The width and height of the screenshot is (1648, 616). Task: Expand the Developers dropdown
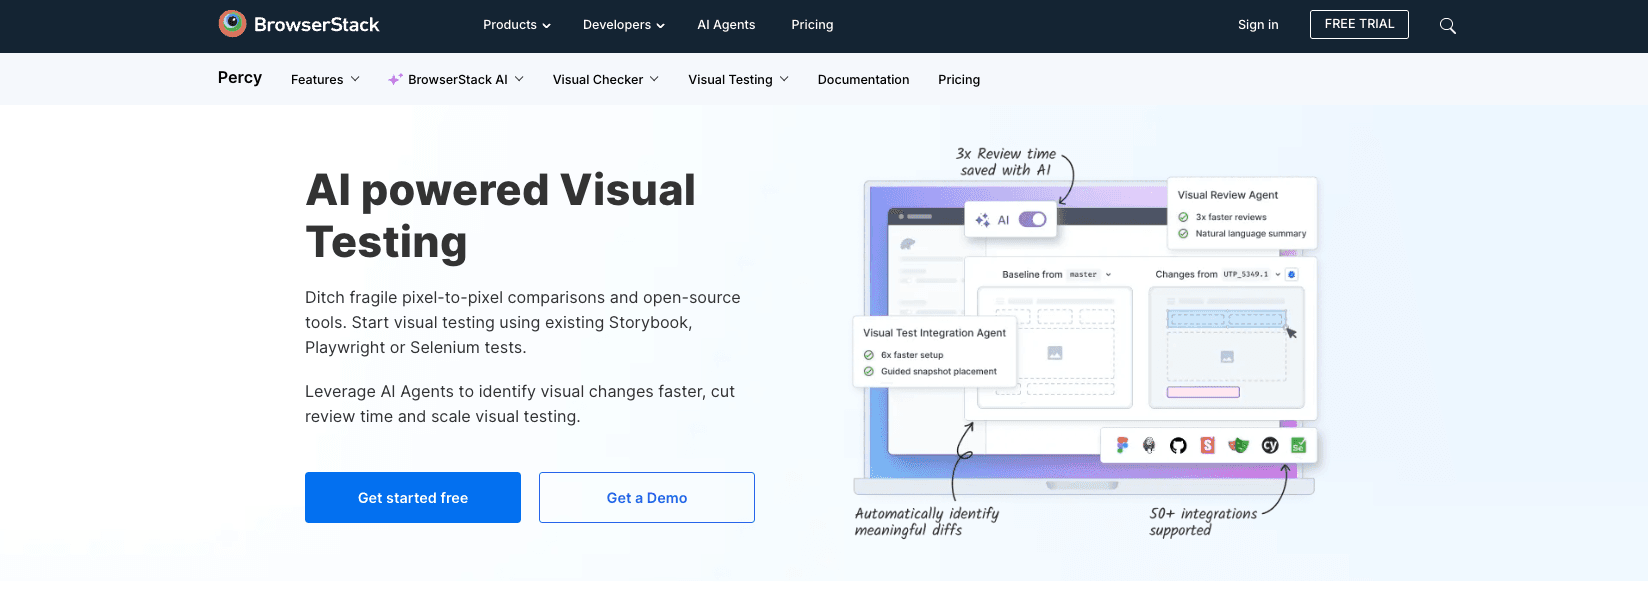pyautogui.click(x=624, y=25)
